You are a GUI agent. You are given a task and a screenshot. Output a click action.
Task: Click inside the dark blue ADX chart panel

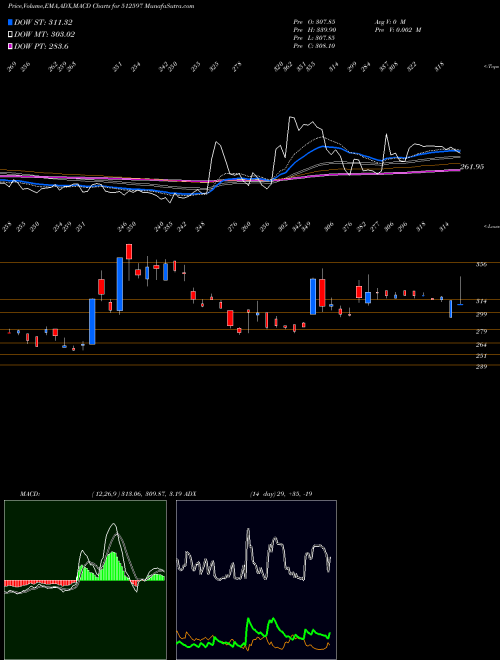pyautogui.click(x=256, y=580)
